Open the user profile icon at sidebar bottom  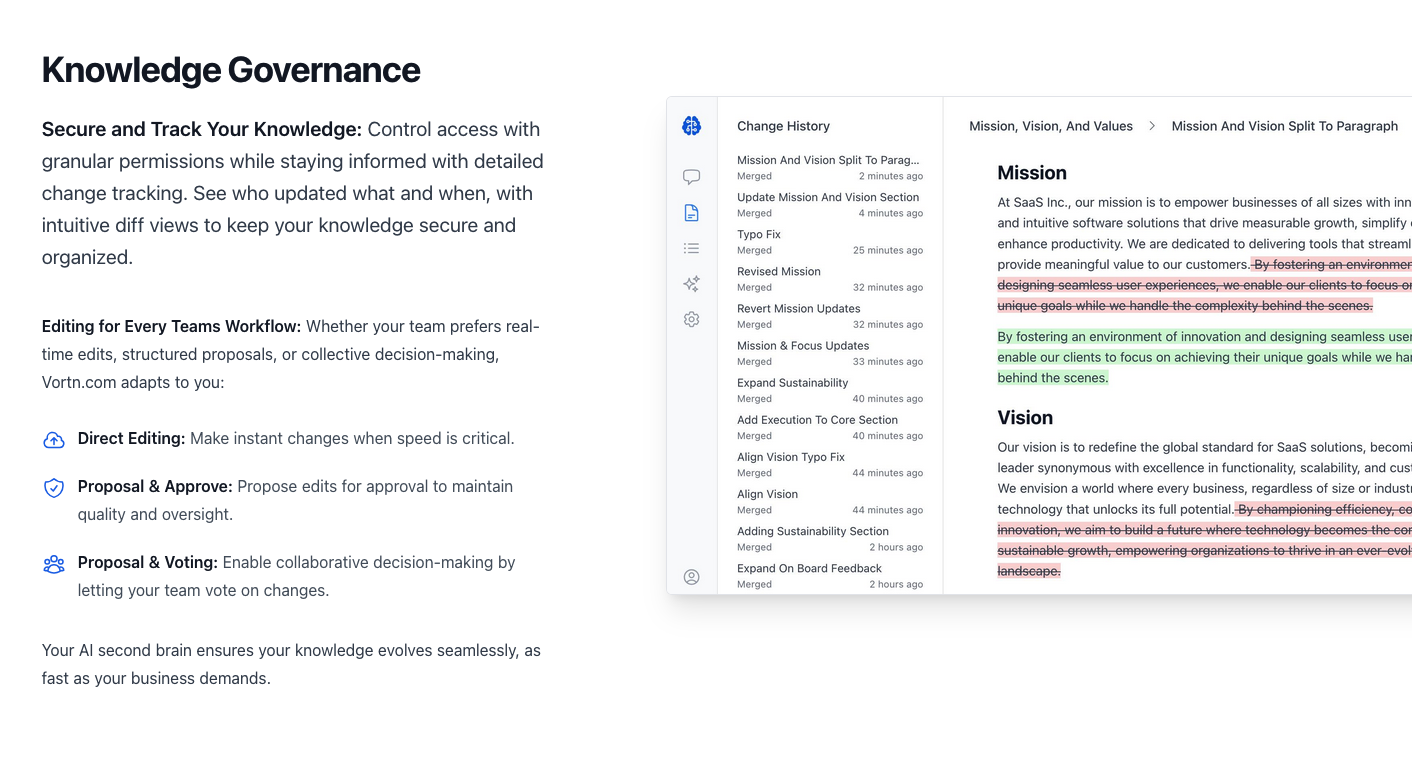point(691,577)
